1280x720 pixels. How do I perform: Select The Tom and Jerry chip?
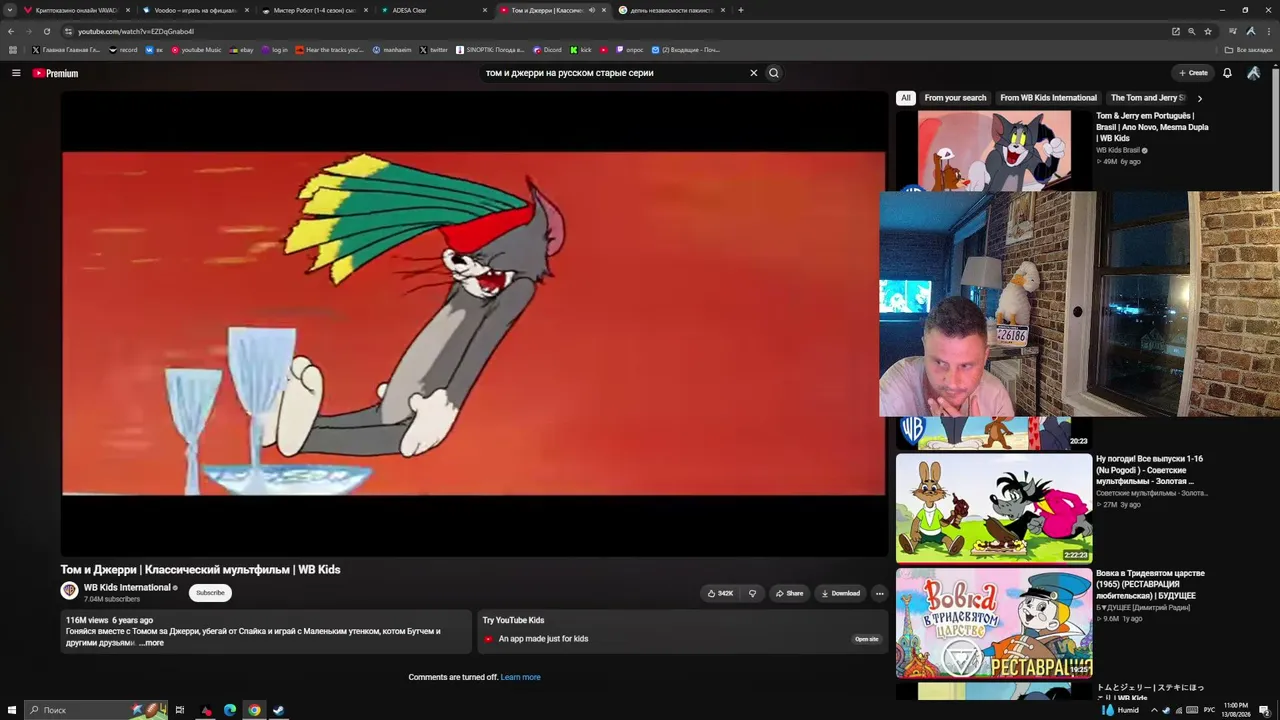[x=1147, y=98]
